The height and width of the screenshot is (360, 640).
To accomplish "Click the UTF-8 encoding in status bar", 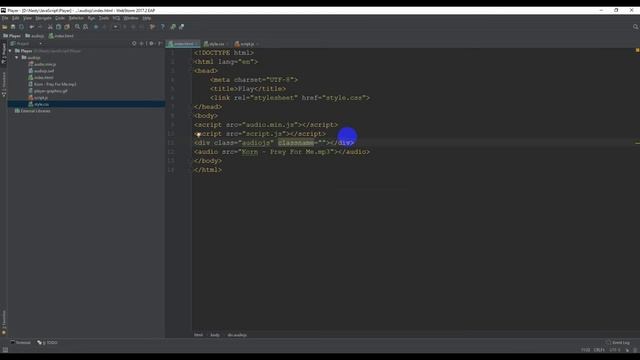I will [x=615, y=350].
